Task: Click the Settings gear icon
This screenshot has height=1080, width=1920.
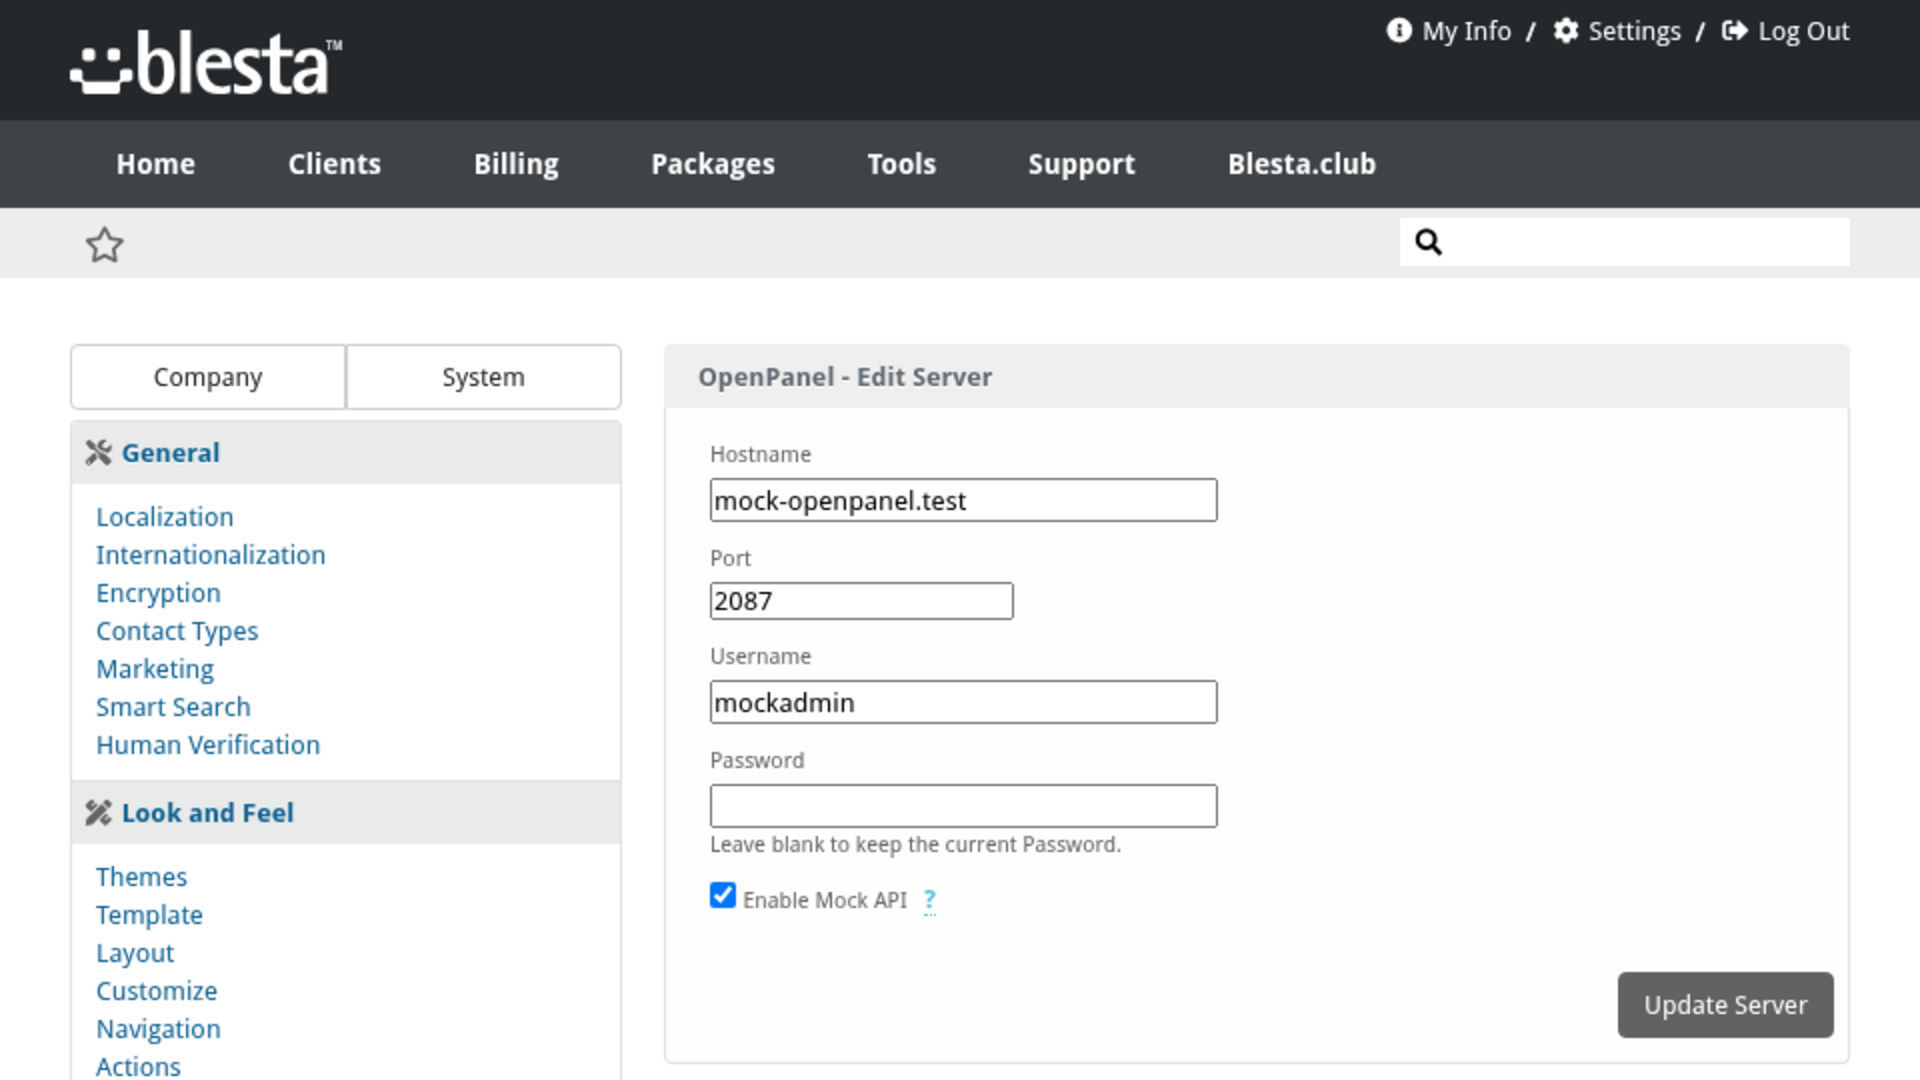Action: (x=1565, y=31)
